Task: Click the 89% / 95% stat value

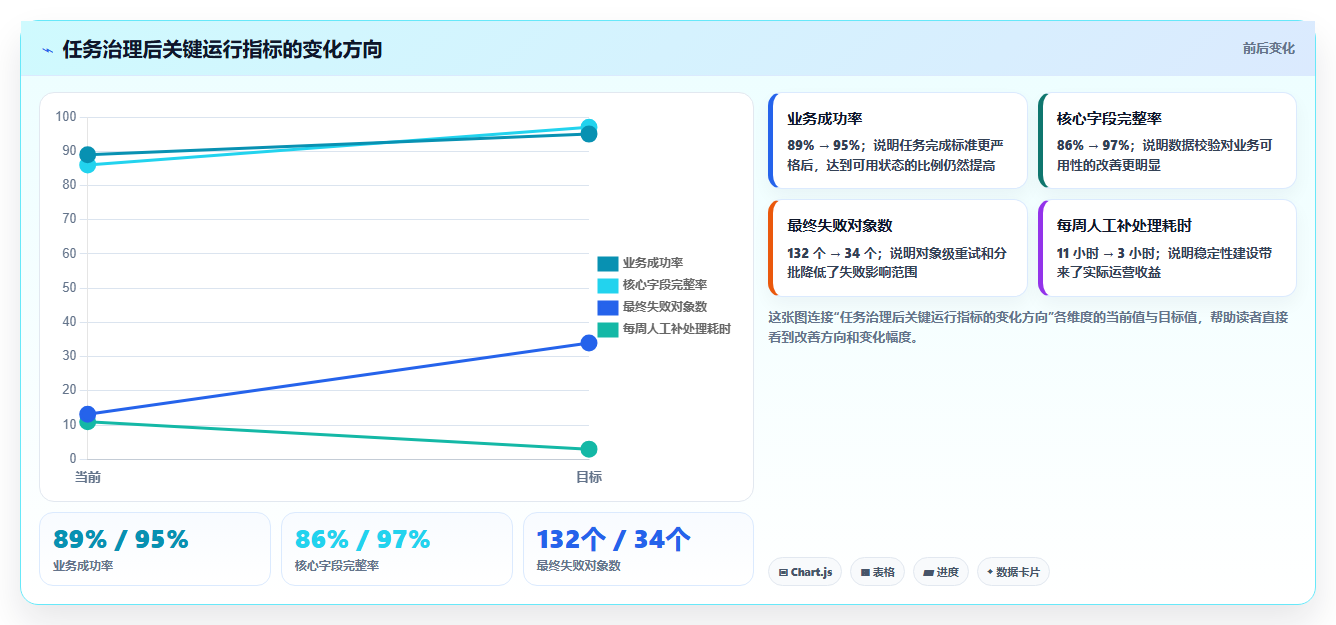Action: (121, 539)
